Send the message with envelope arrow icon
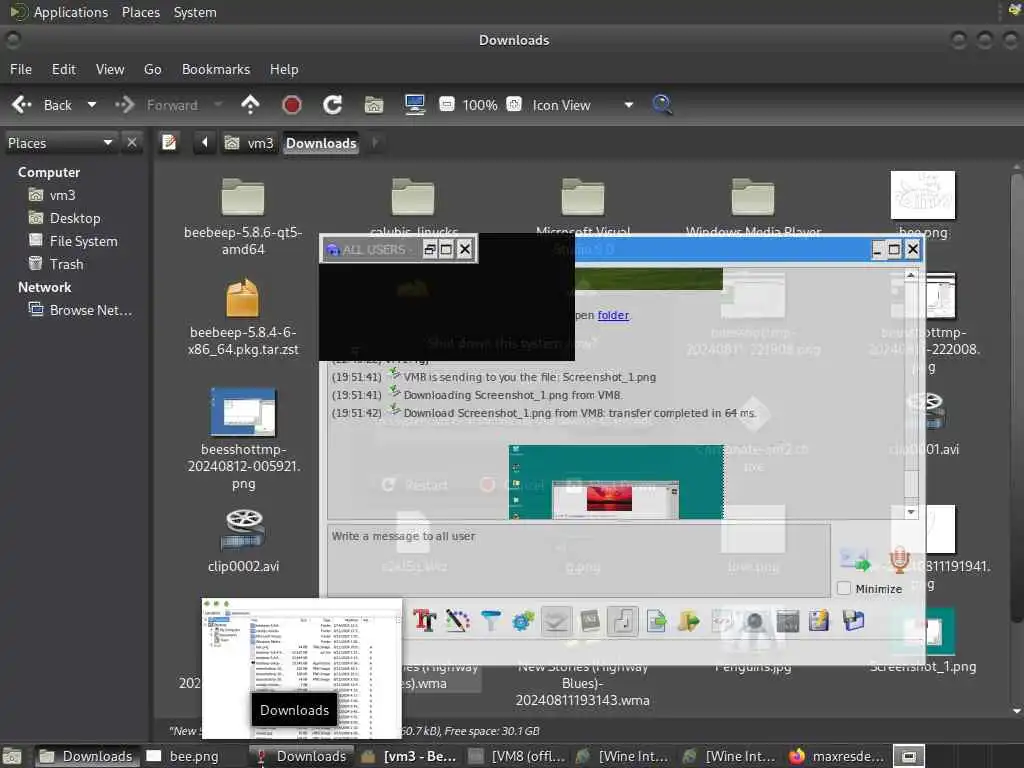This screenshot has width=1024, height=768. [x=856, y=560]
